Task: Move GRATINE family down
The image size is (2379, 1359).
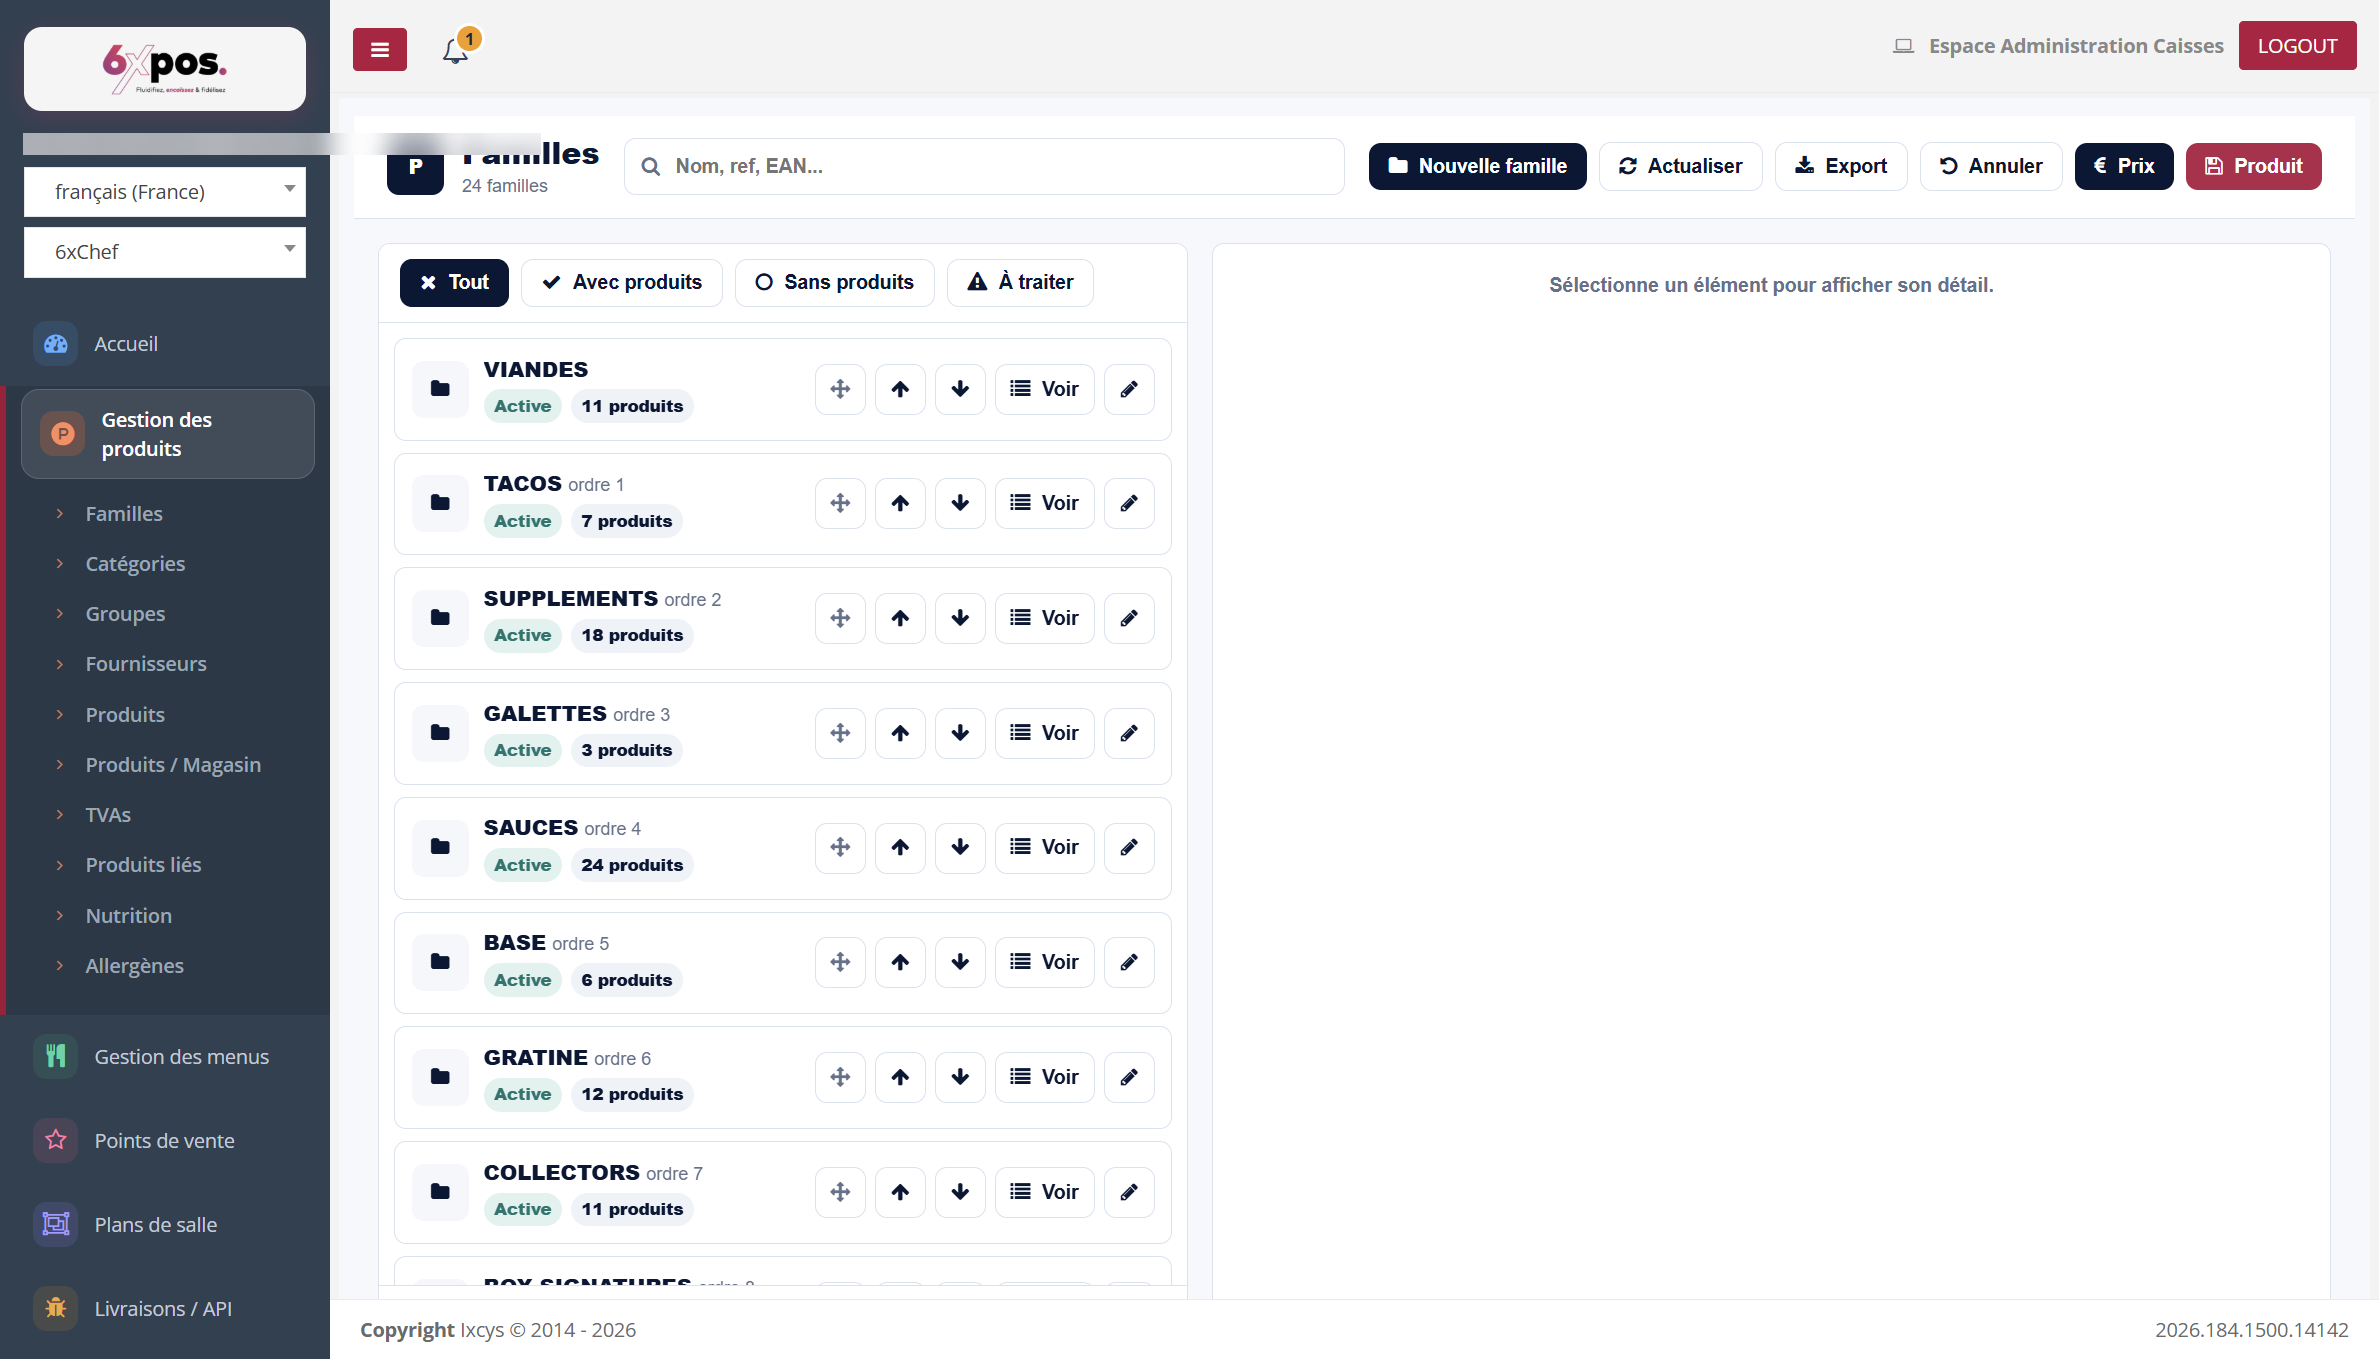Action: coord(960,1077)
